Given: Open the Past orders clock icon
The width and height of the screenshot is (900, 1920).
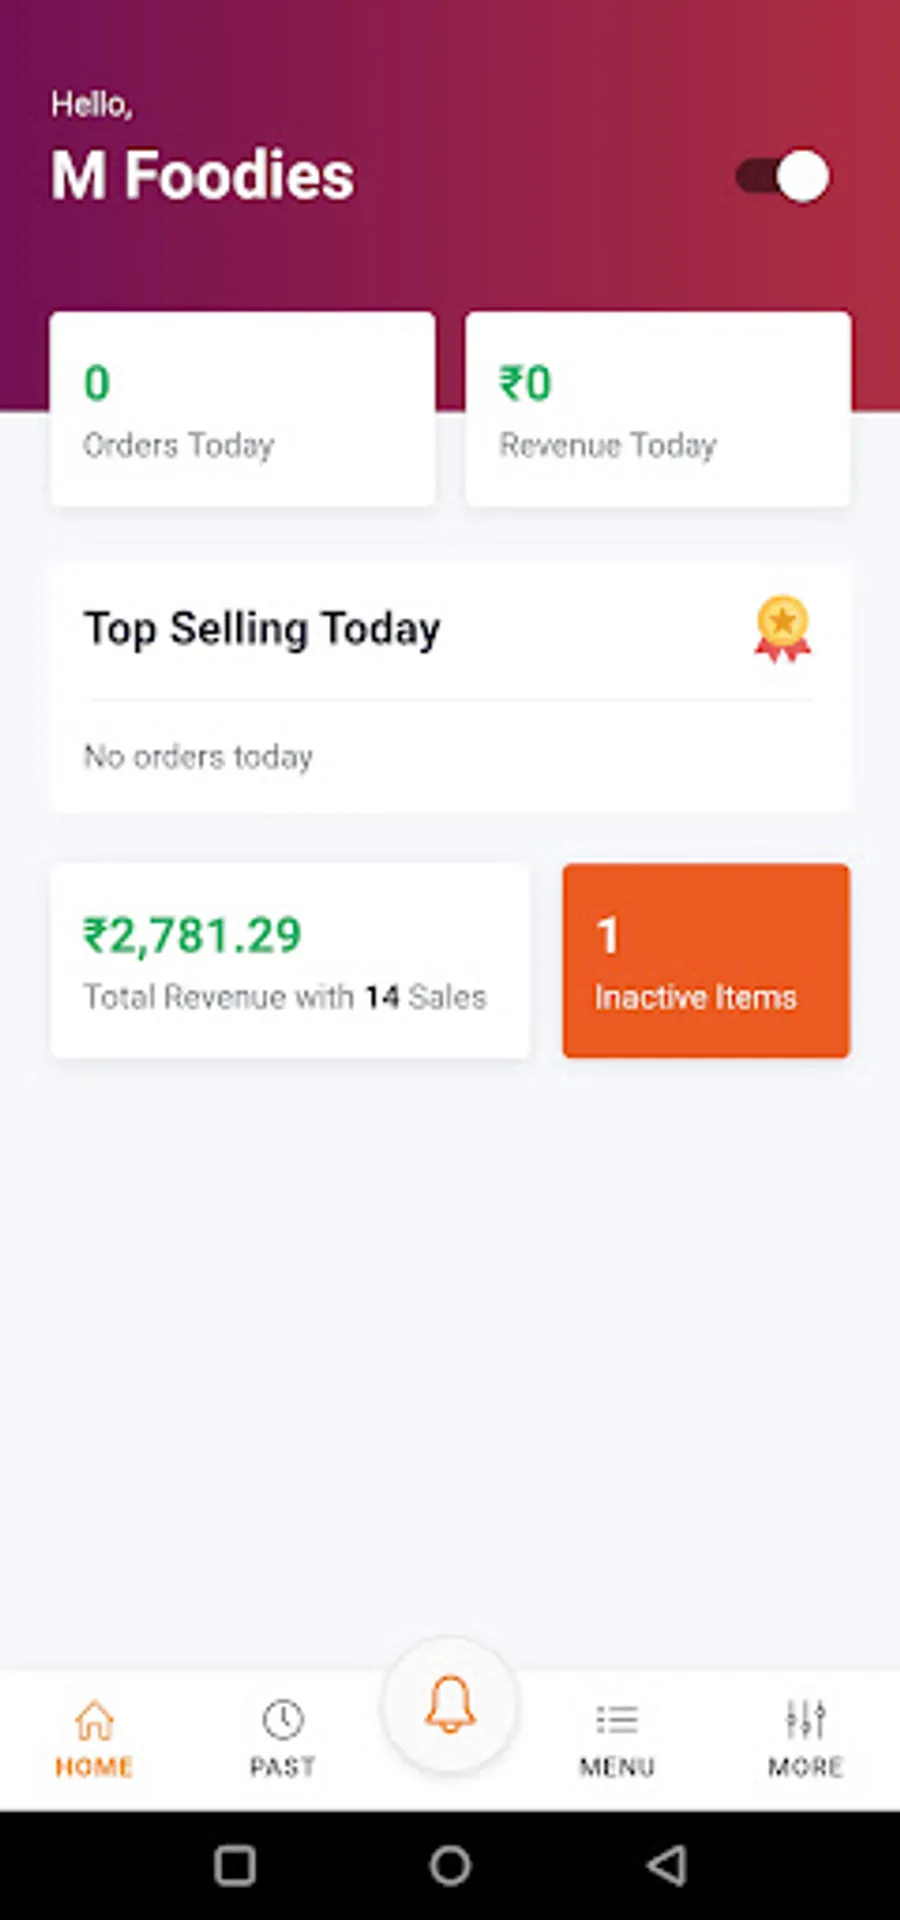Looking at the screenshot, I should point(283,1720).
